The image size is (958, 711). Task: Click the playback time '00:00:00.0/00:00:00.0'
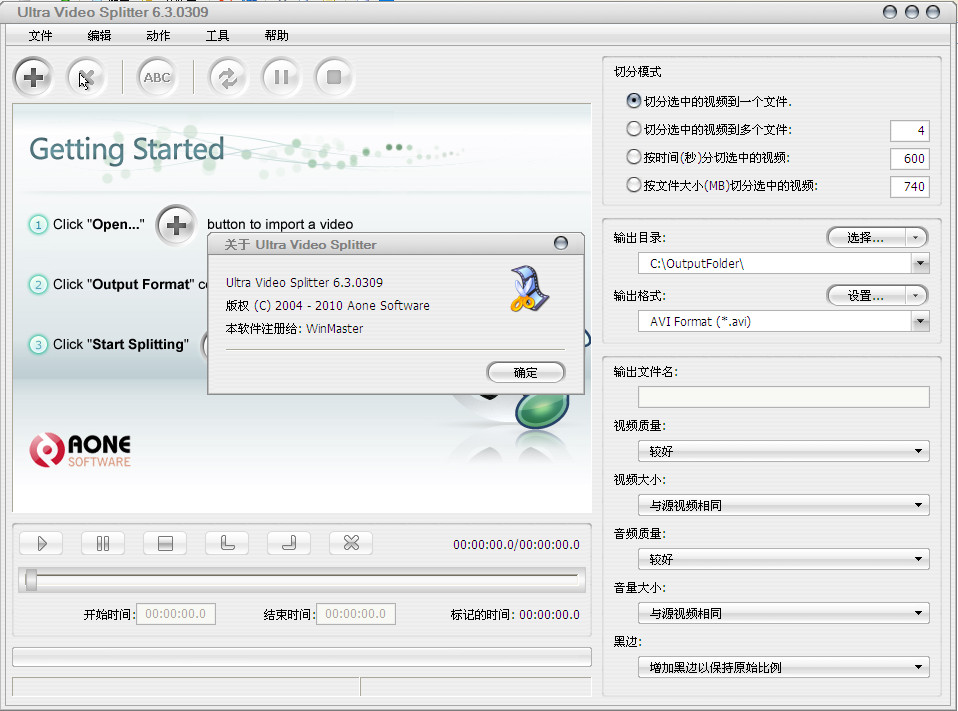point(516,544)
